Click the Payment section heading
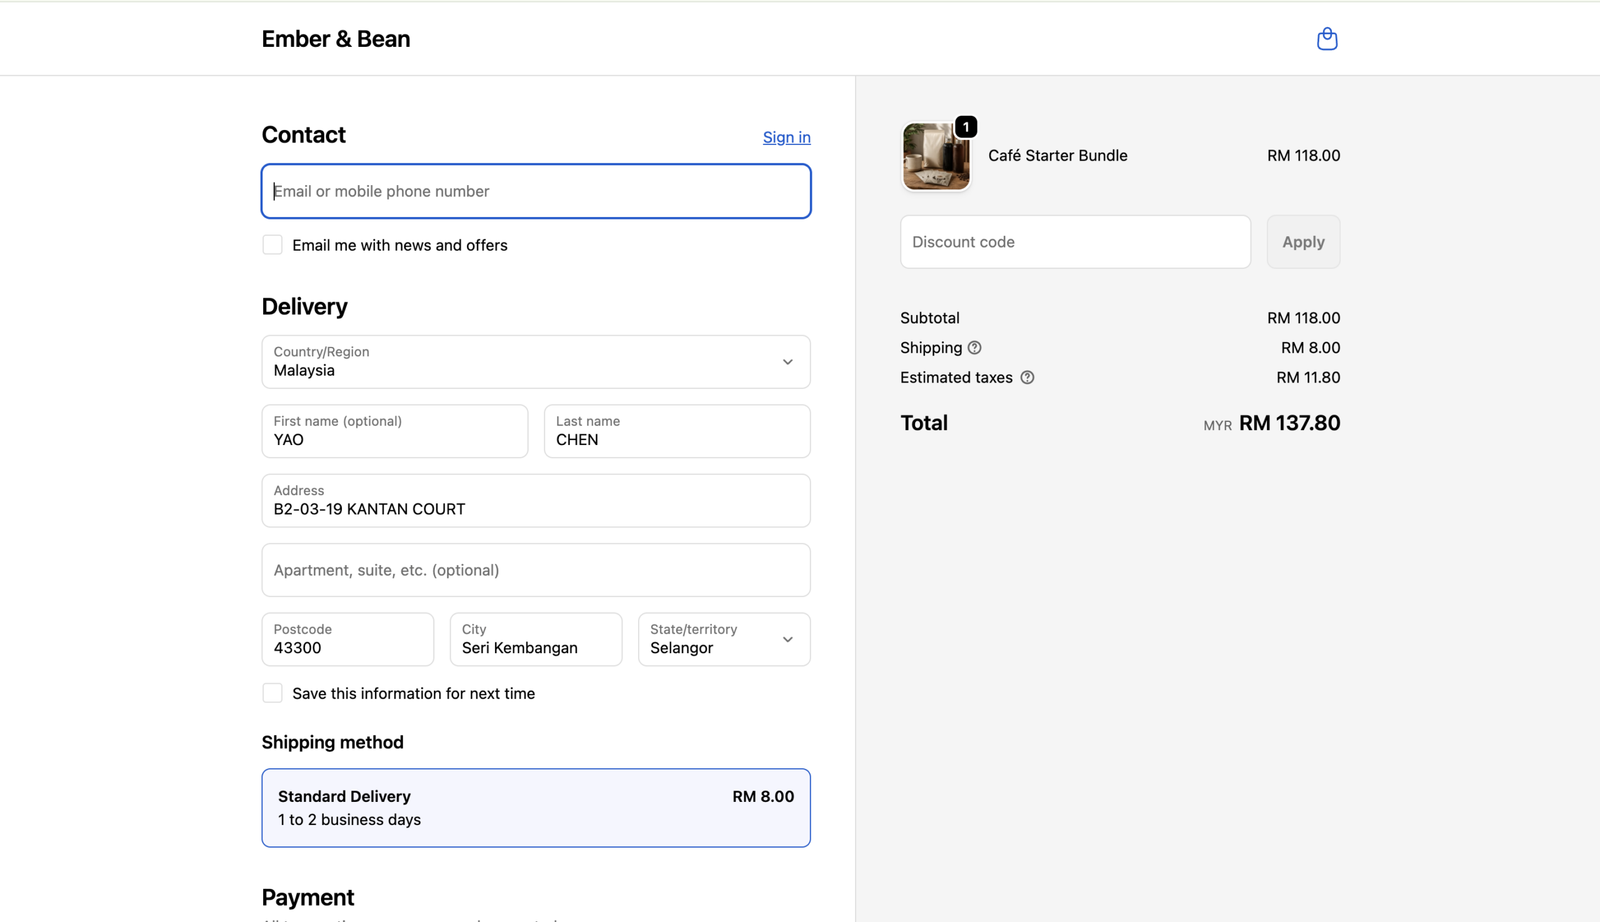 coord(308,897)
